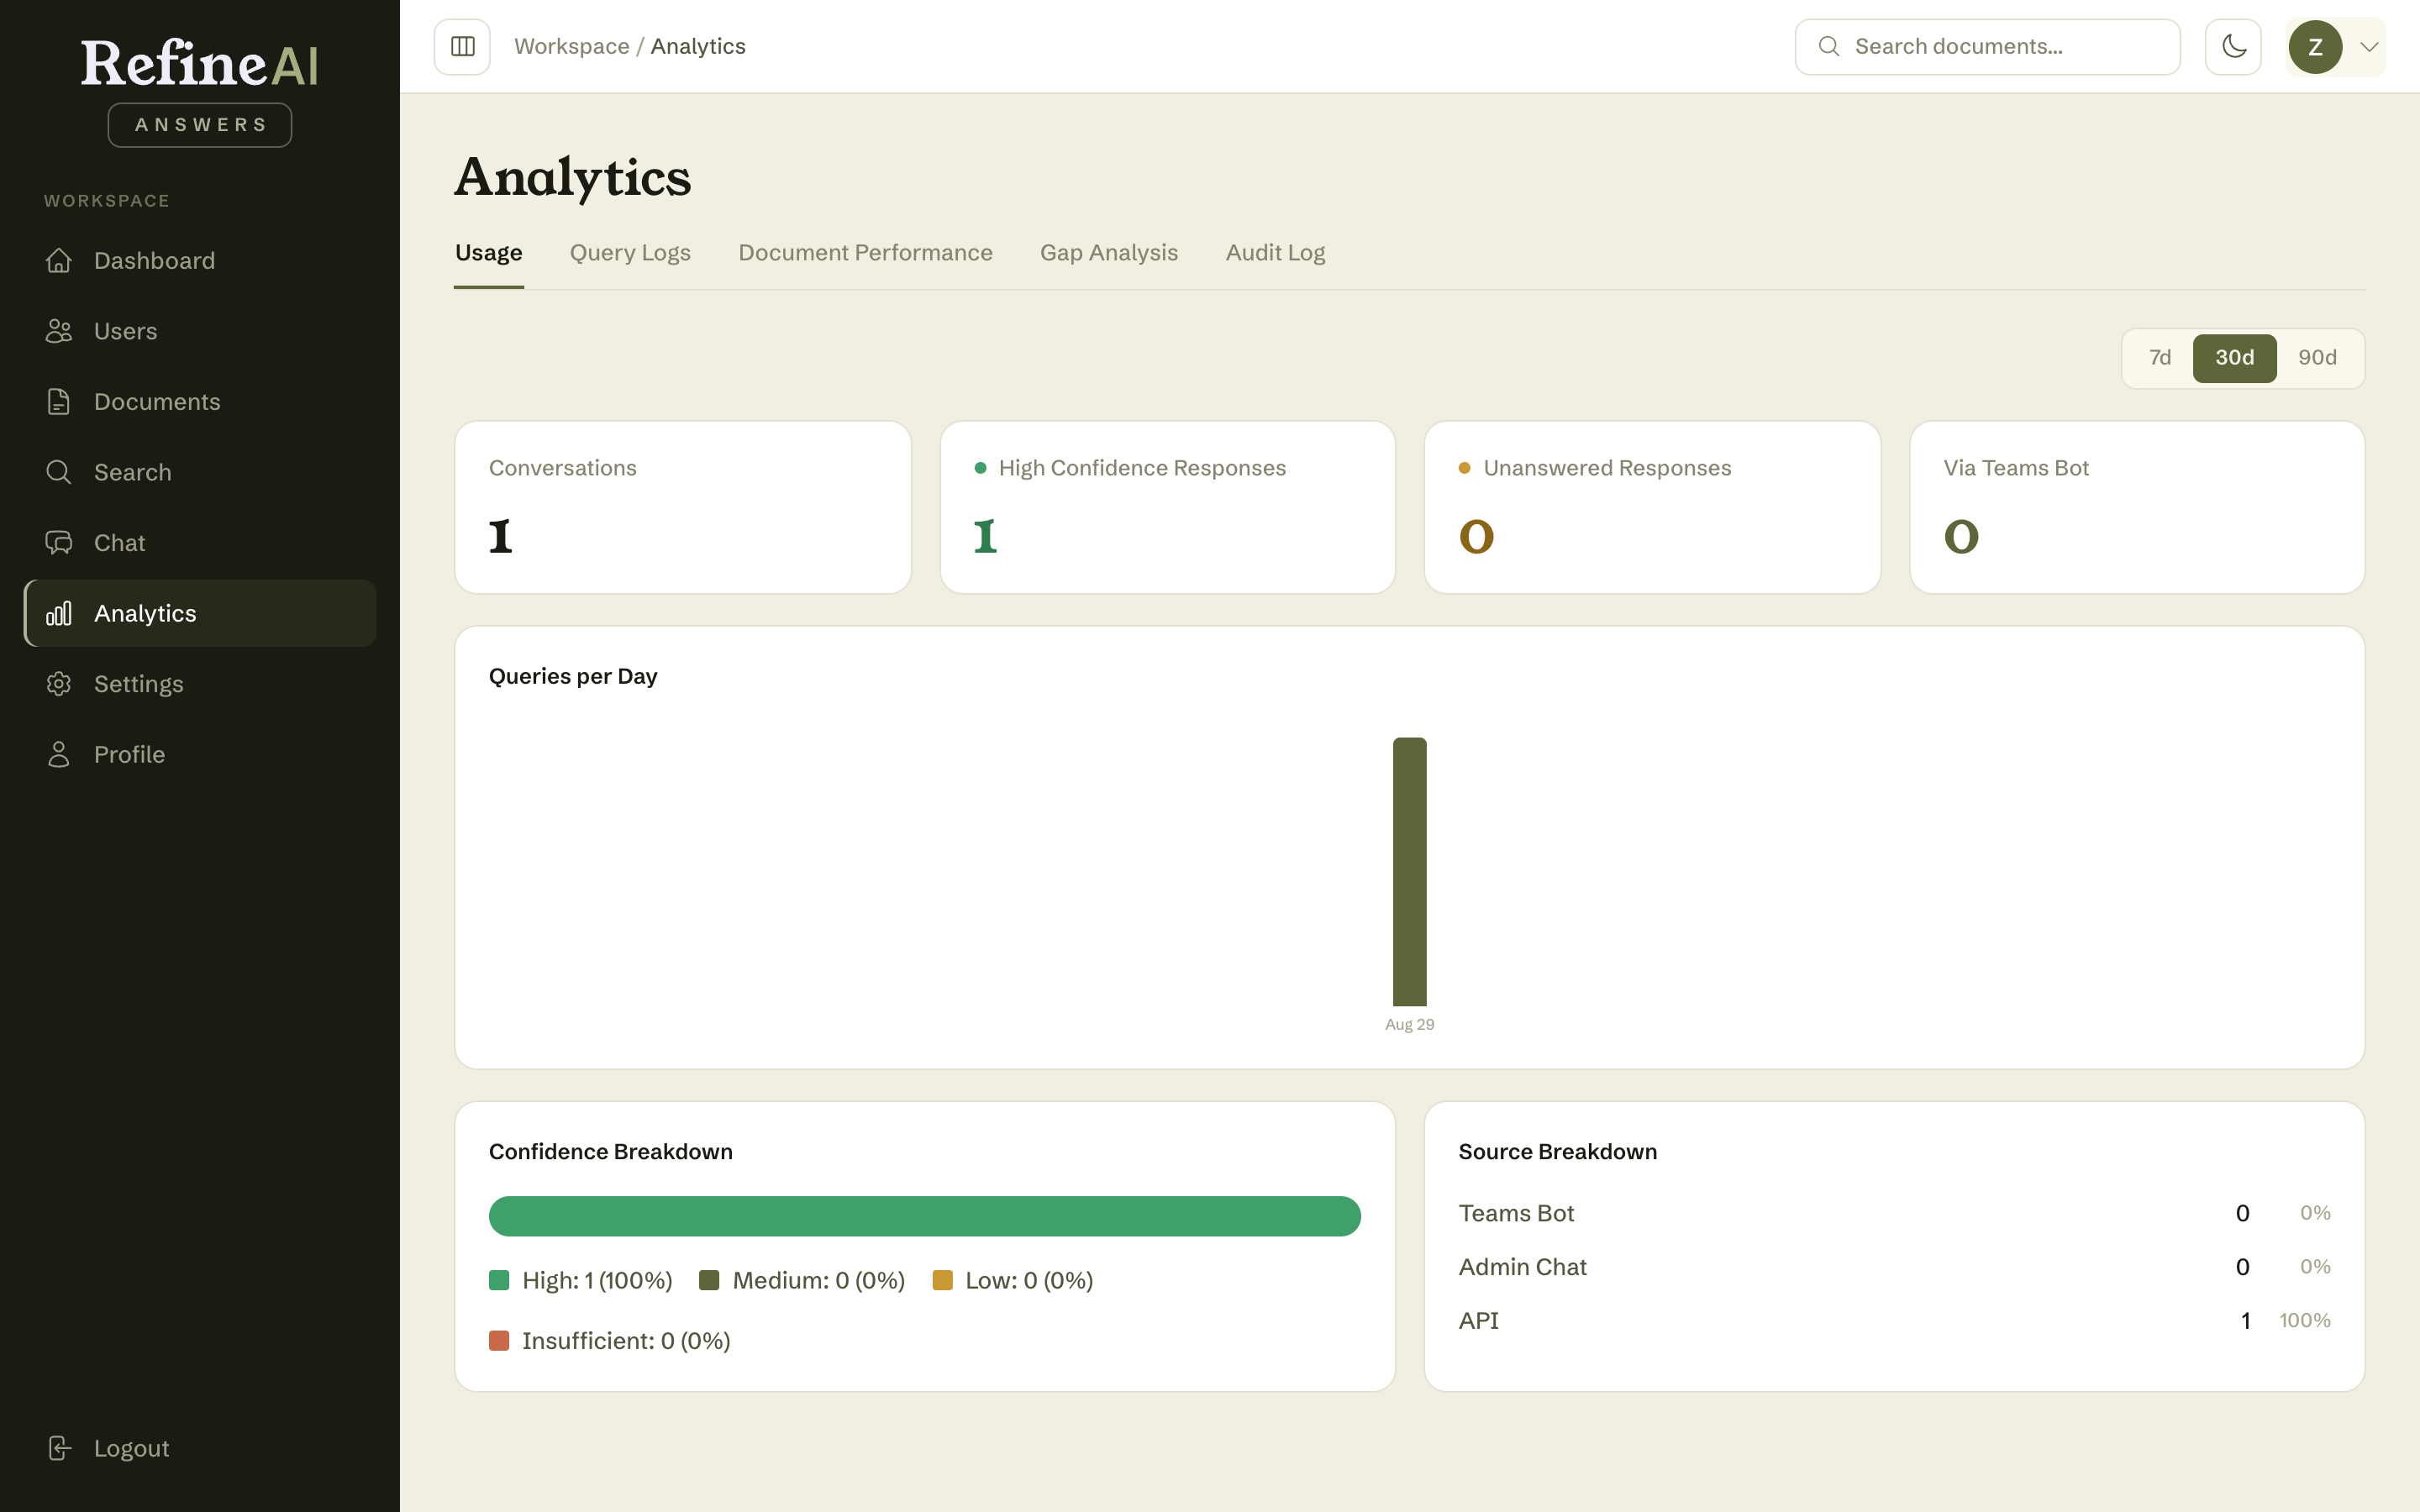Image resolution: width=2420 pixels, height=1512 pixels.
Task: Click the Source Breakdown heading
Action: point(1557,1152)
